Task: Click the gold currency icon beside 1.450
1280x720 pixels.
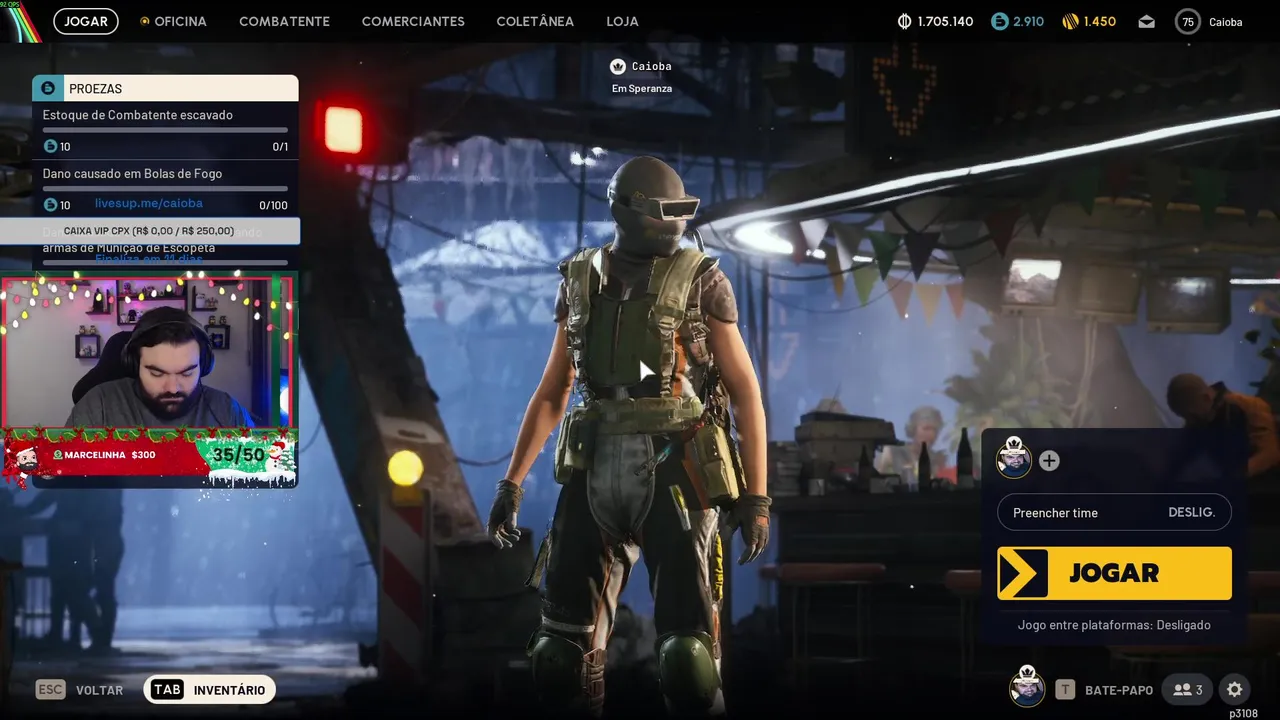Action: pyautogui.click(x=1071, y=21)
